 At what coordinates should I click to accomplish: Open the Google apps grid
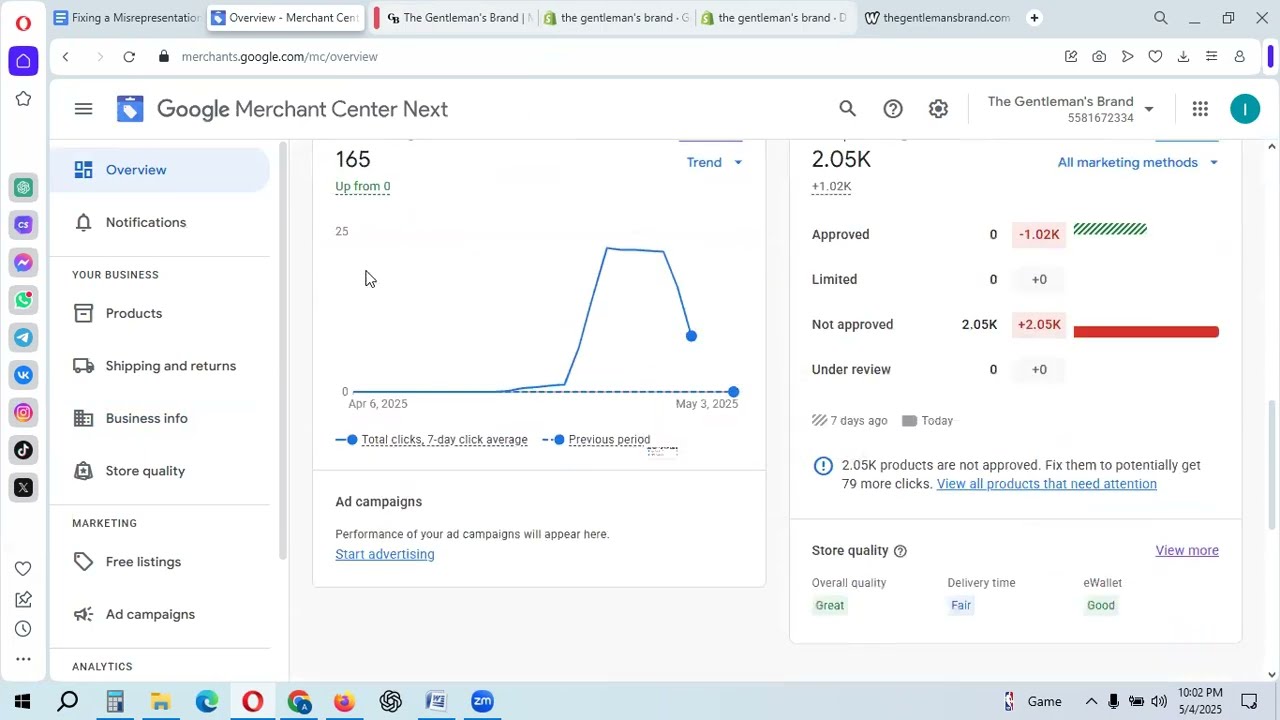tap(1200, 109)
